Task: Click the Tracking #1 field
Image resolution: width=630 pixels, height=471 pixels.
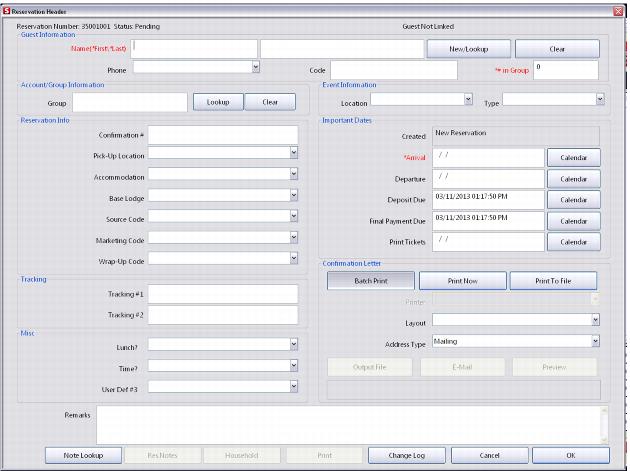Action: [223, 294]
